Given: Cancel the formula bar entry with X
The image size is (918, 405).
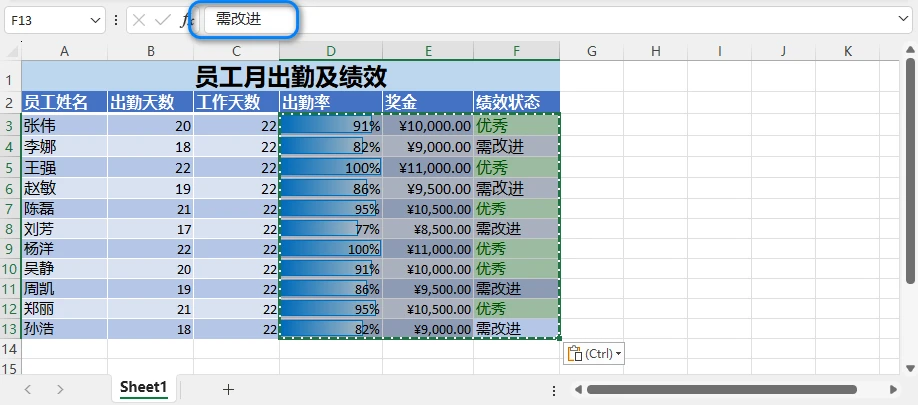Looking at the screenshot, I should click(139, 20).
